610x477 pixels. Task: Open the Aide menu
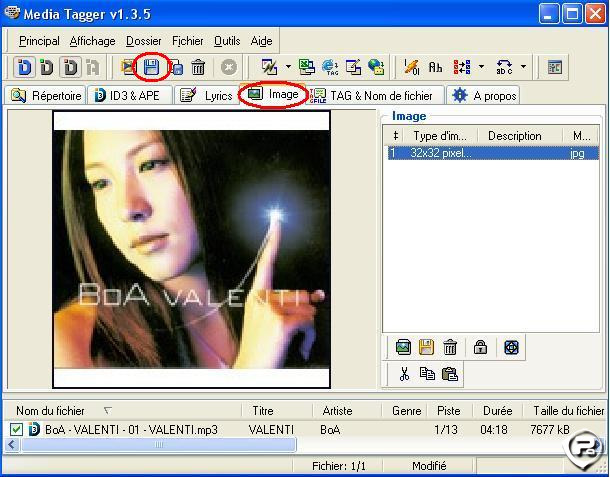click(x=261, y=41)
